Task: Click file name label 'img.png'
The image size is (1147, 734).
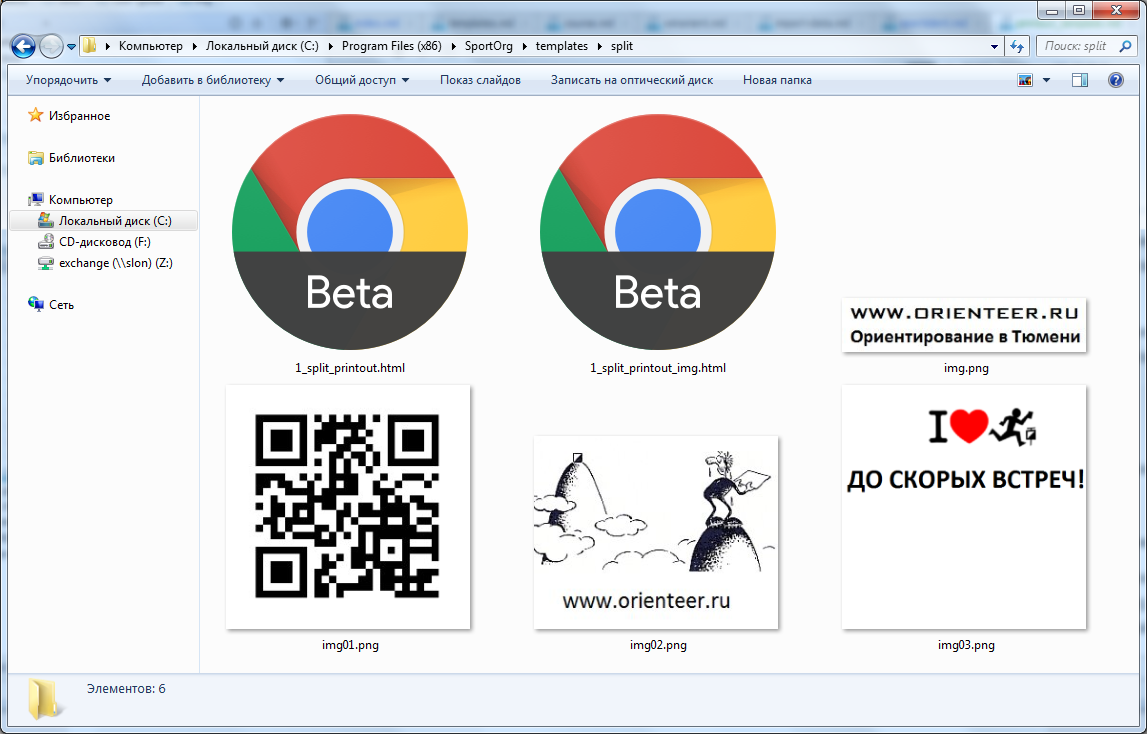Action: tap(966, 367)
